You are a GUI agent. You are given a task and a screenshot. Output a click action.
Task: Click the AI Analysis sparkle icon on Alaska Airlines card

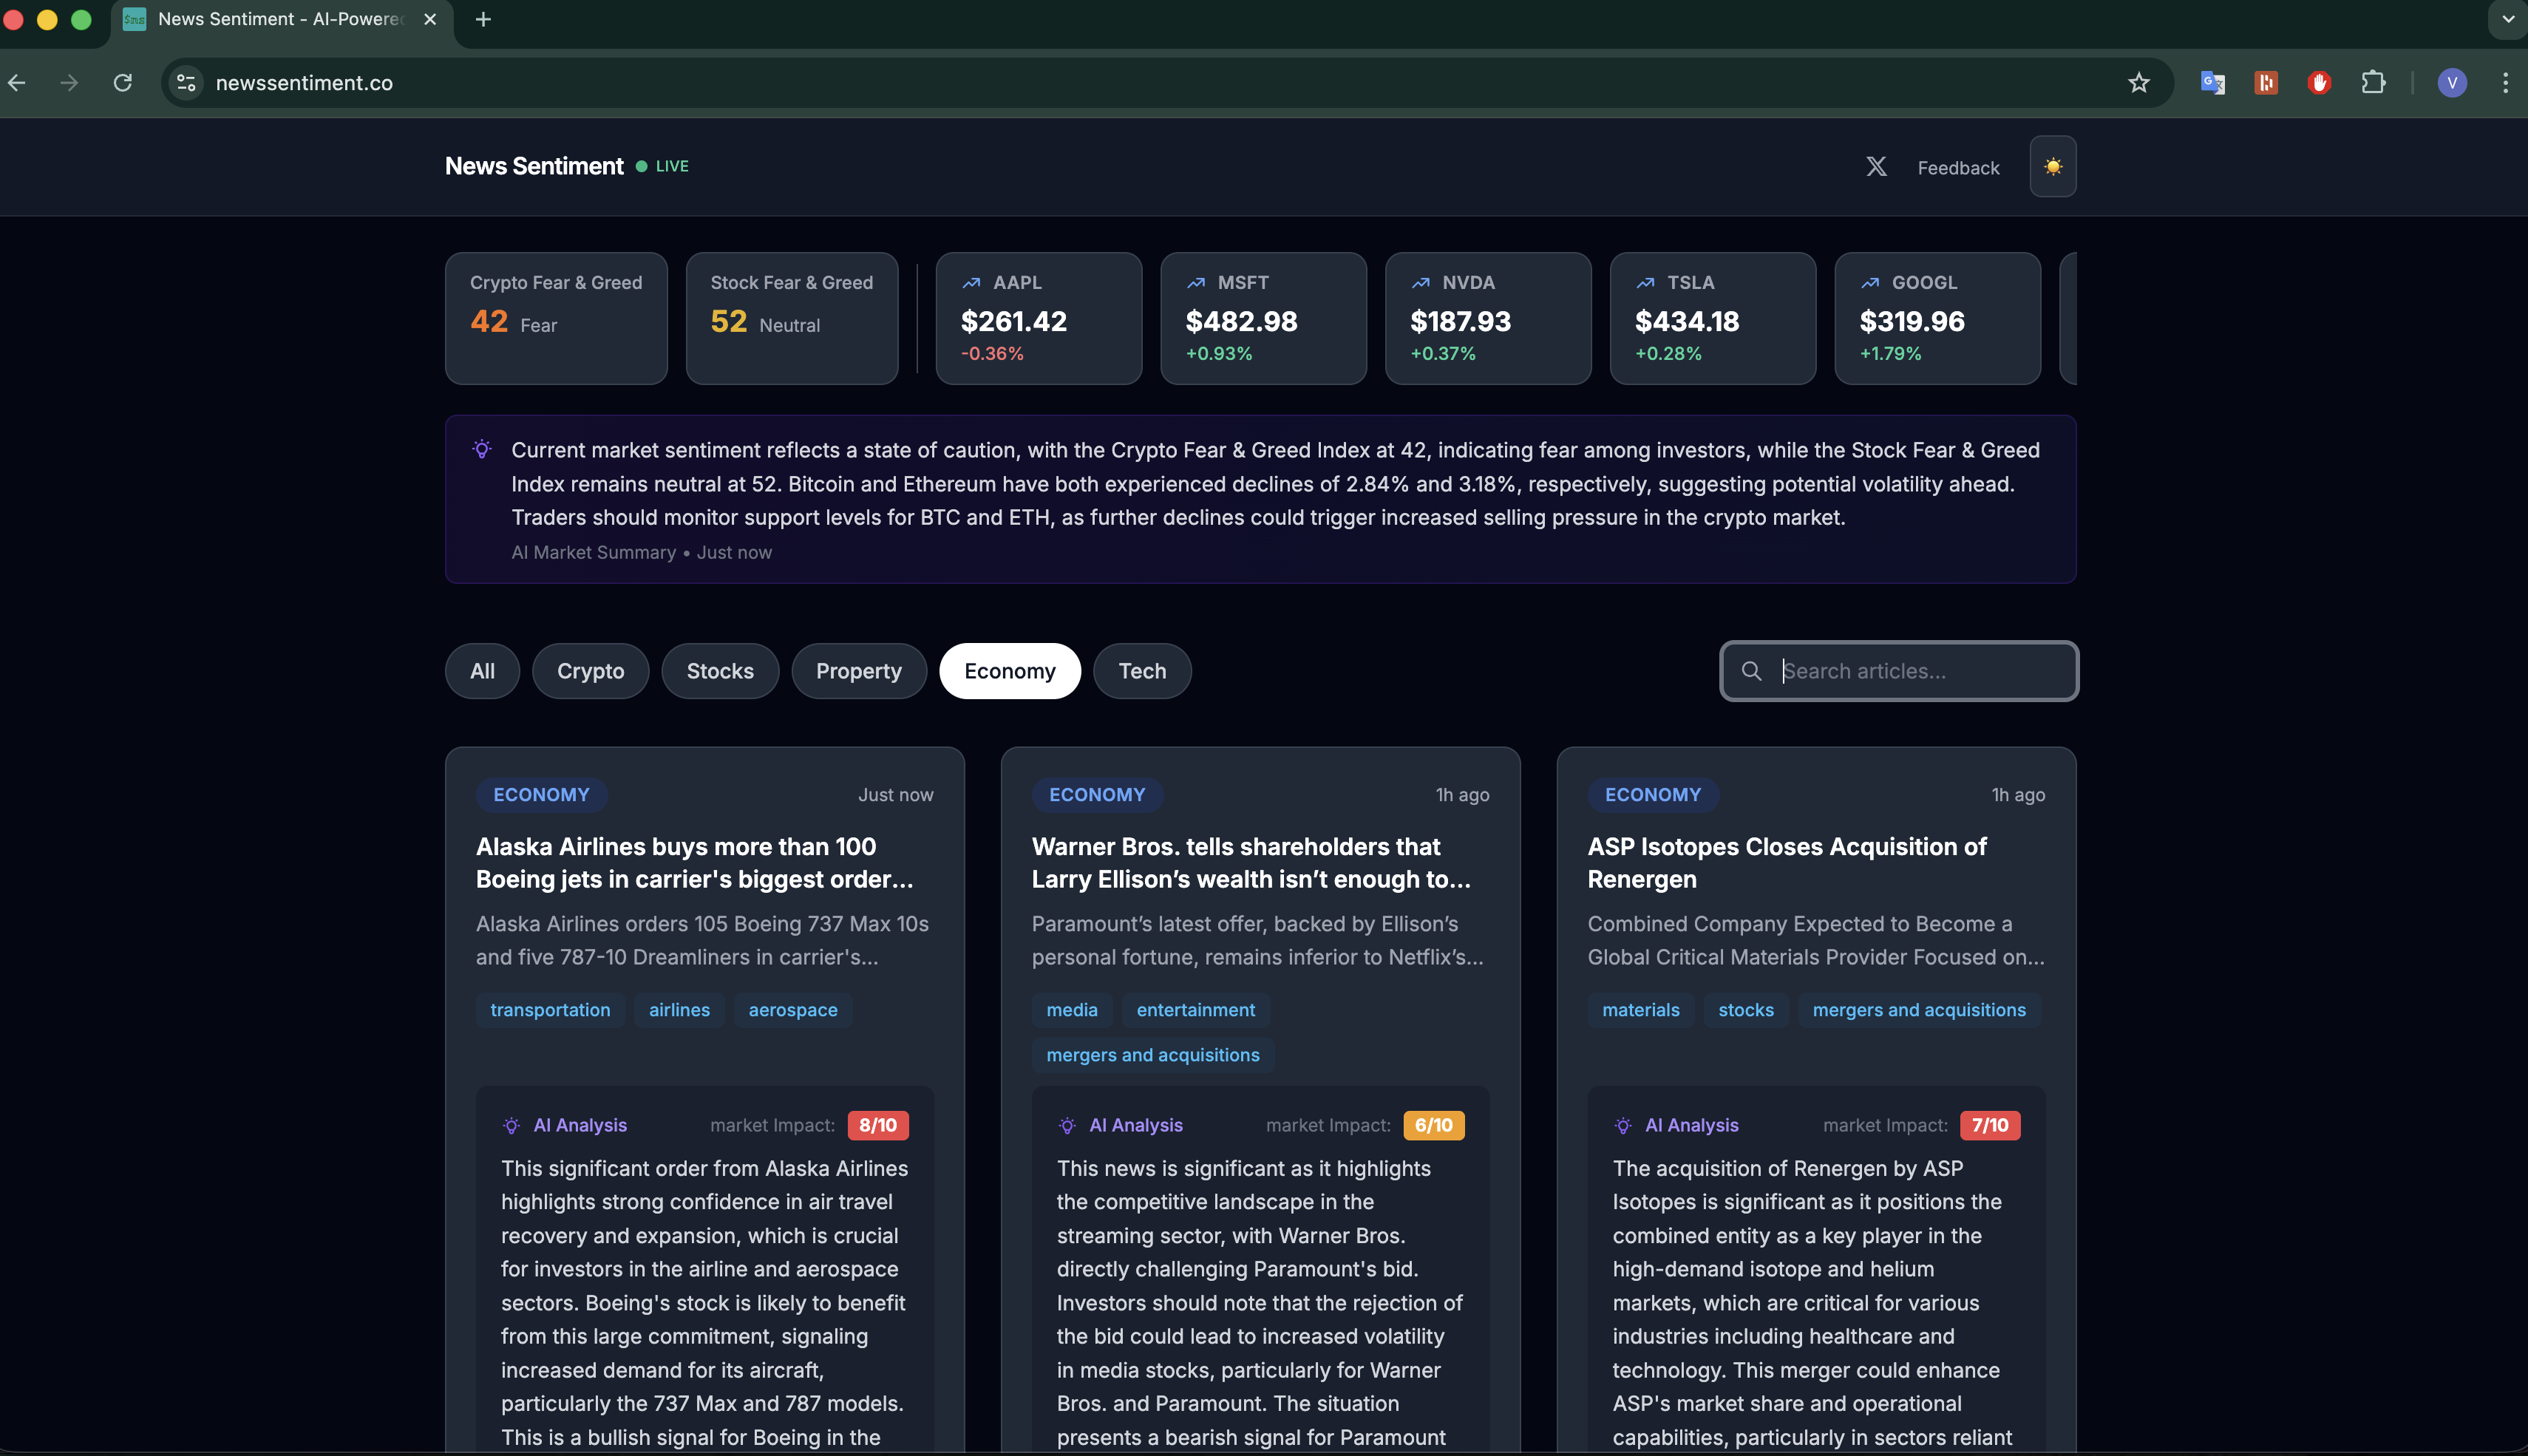point(511,1125)
